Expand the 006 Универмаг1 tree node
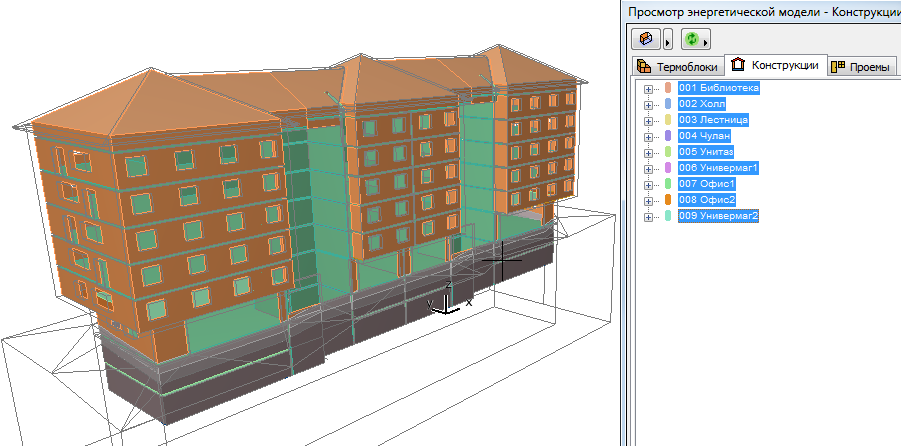Screen dimensions: 901x446 (x=648, y=168)
